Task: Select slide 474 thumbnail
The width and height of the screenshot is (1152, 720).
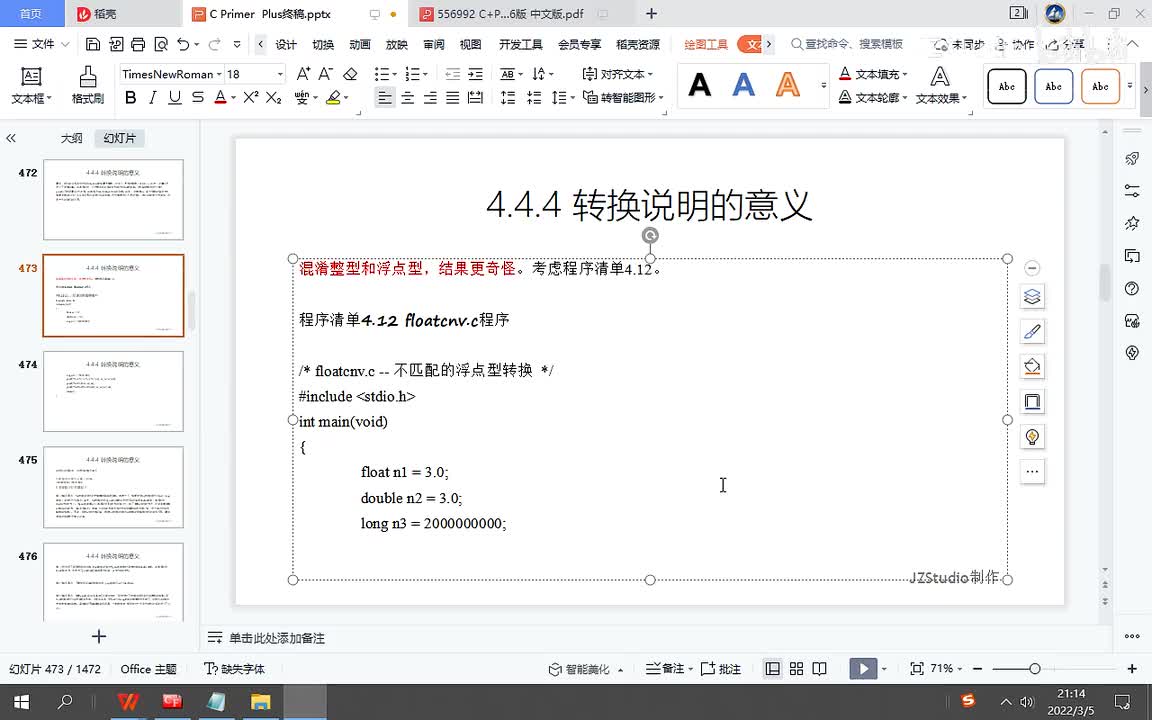Action: tap(113, 391)
